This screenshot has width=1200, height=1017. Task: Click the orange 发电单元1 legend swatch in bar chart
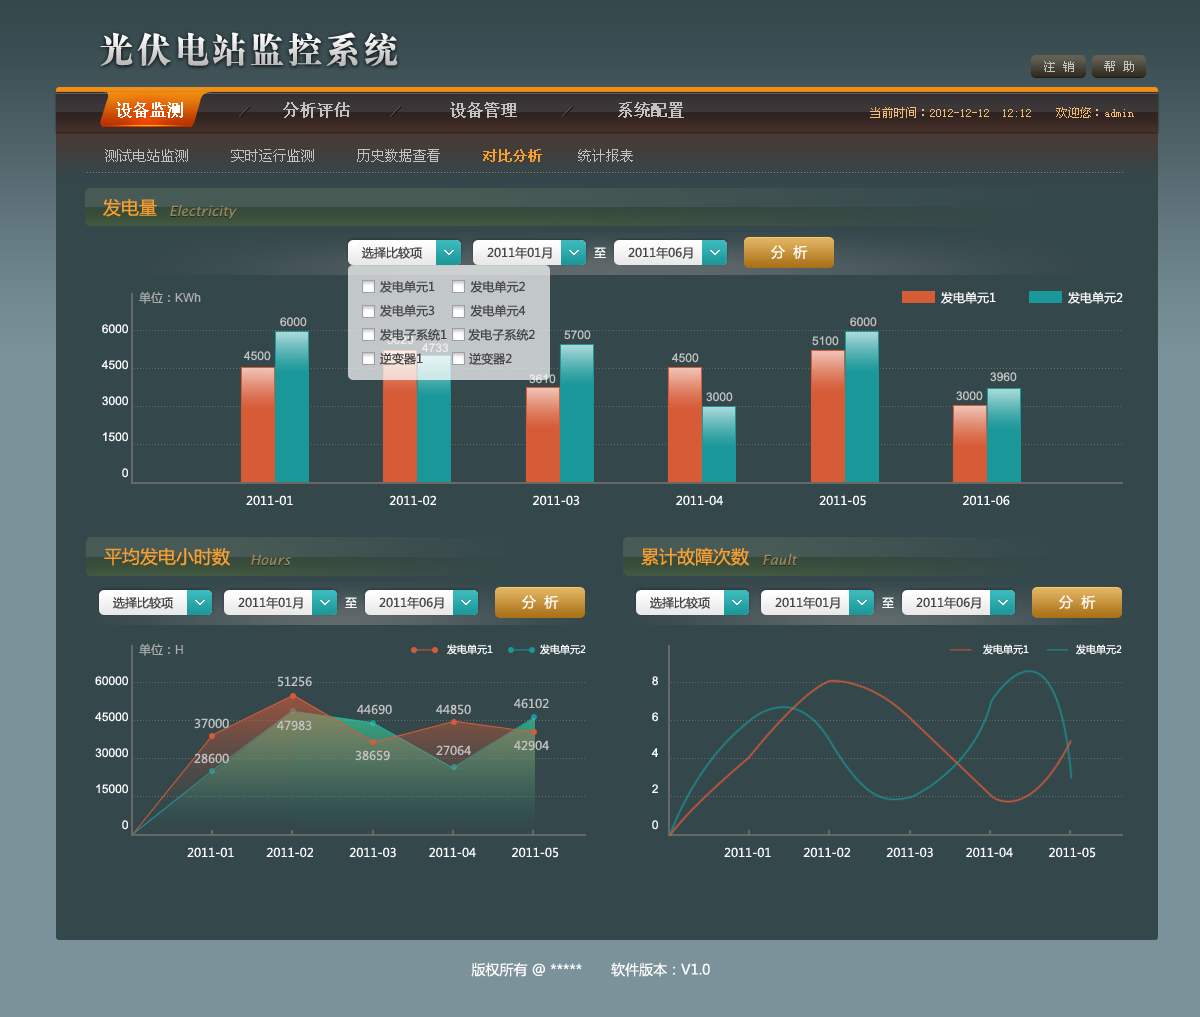click(x=917, y=297)
